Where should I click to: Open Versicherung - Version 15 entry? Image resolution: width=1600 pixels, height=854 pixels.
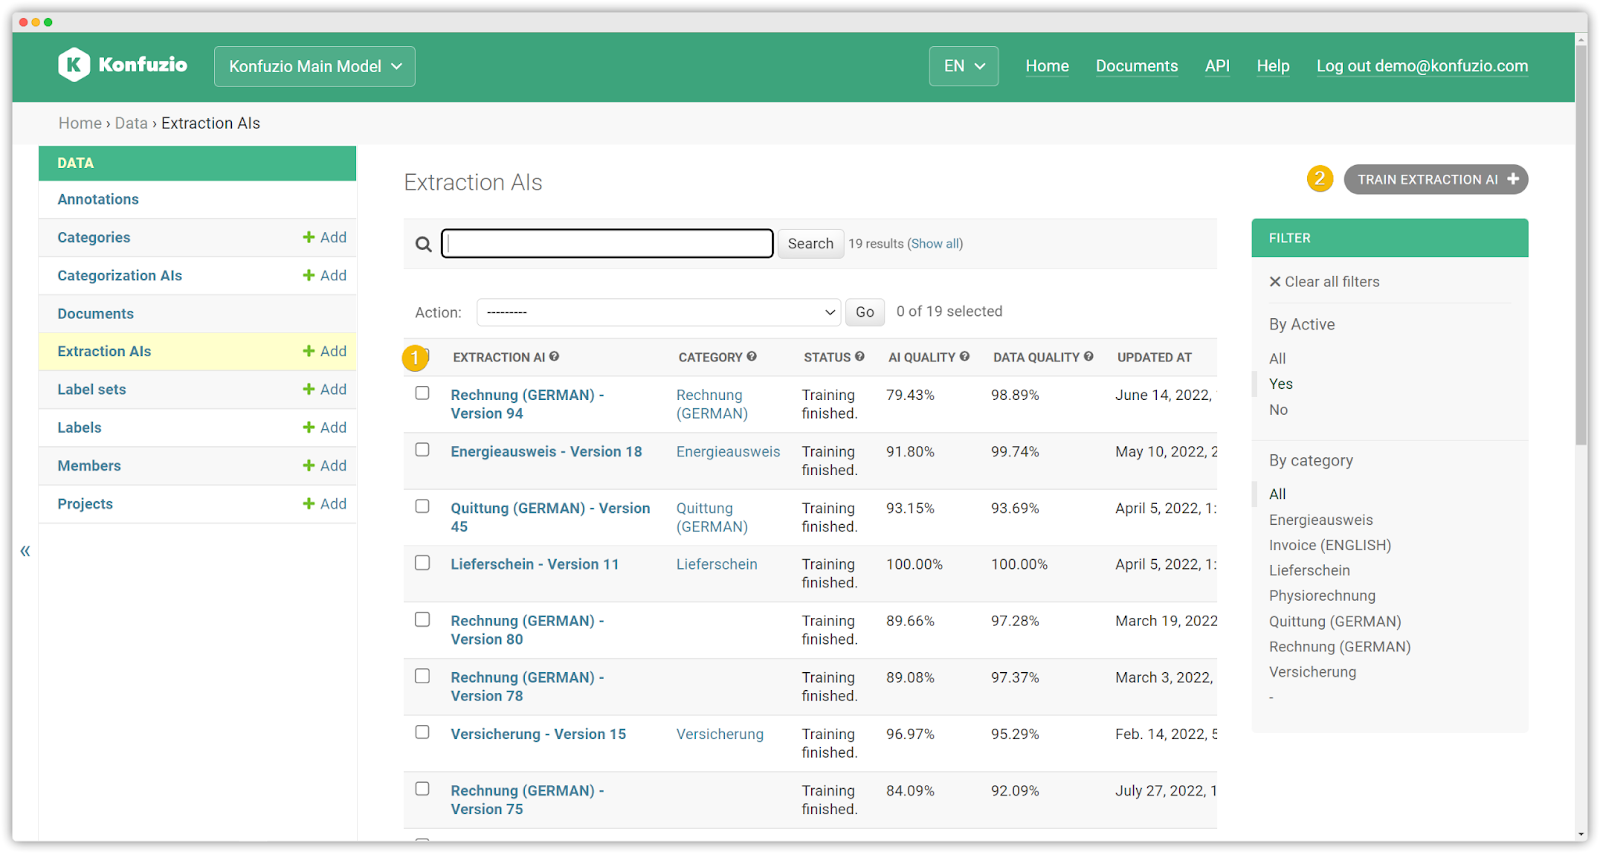(538, 734)
